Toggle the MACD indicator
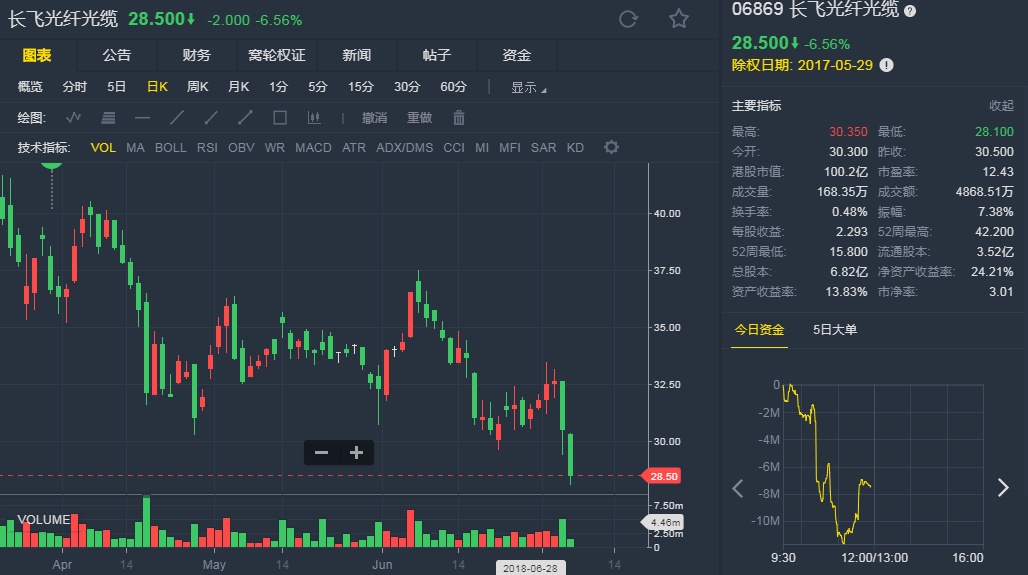The image size is (1028, 575). pos(313,148)
